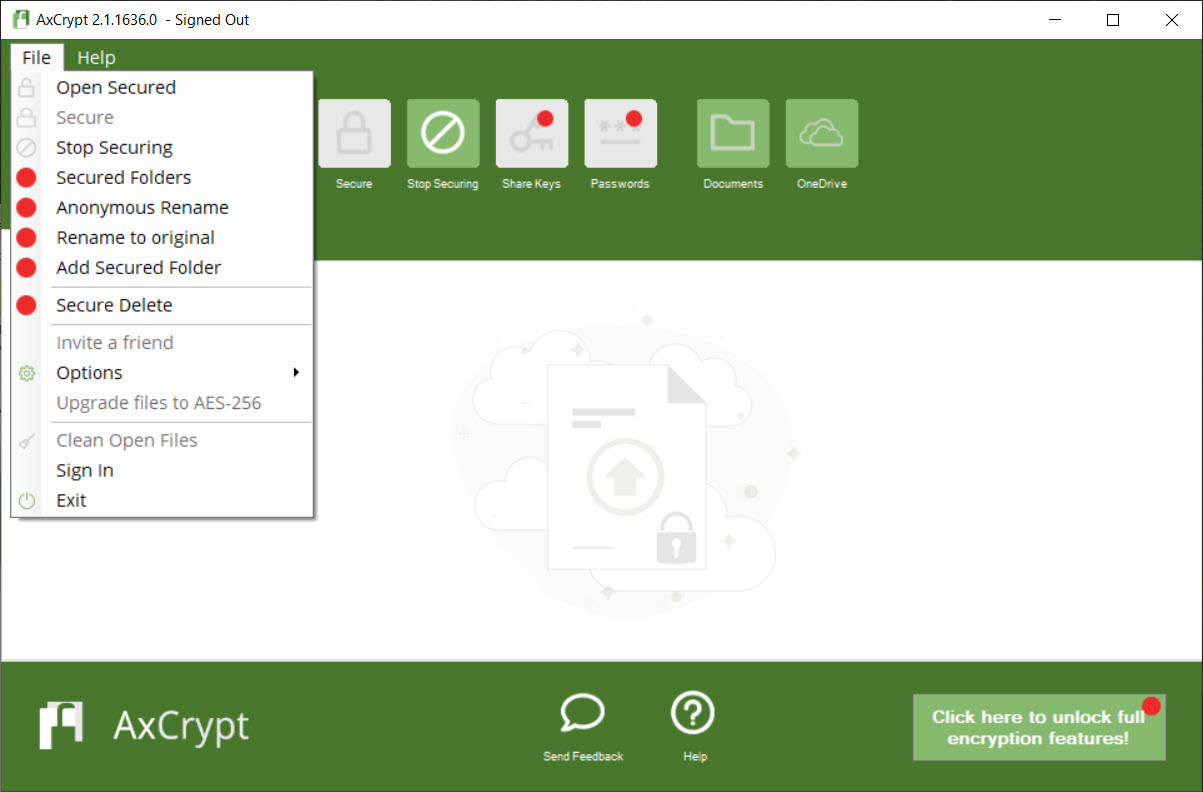
Task: Minimize the AxCrypt window
Action: [1054, 20]
